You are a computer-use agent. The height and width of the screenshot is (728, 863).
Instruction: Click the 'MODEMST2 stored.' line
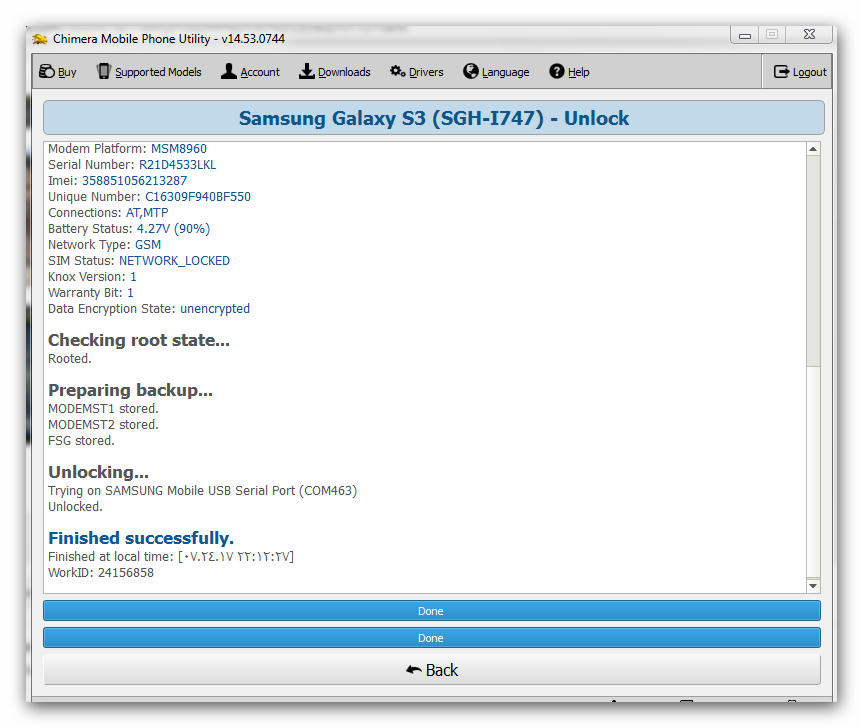pos(103,424)
